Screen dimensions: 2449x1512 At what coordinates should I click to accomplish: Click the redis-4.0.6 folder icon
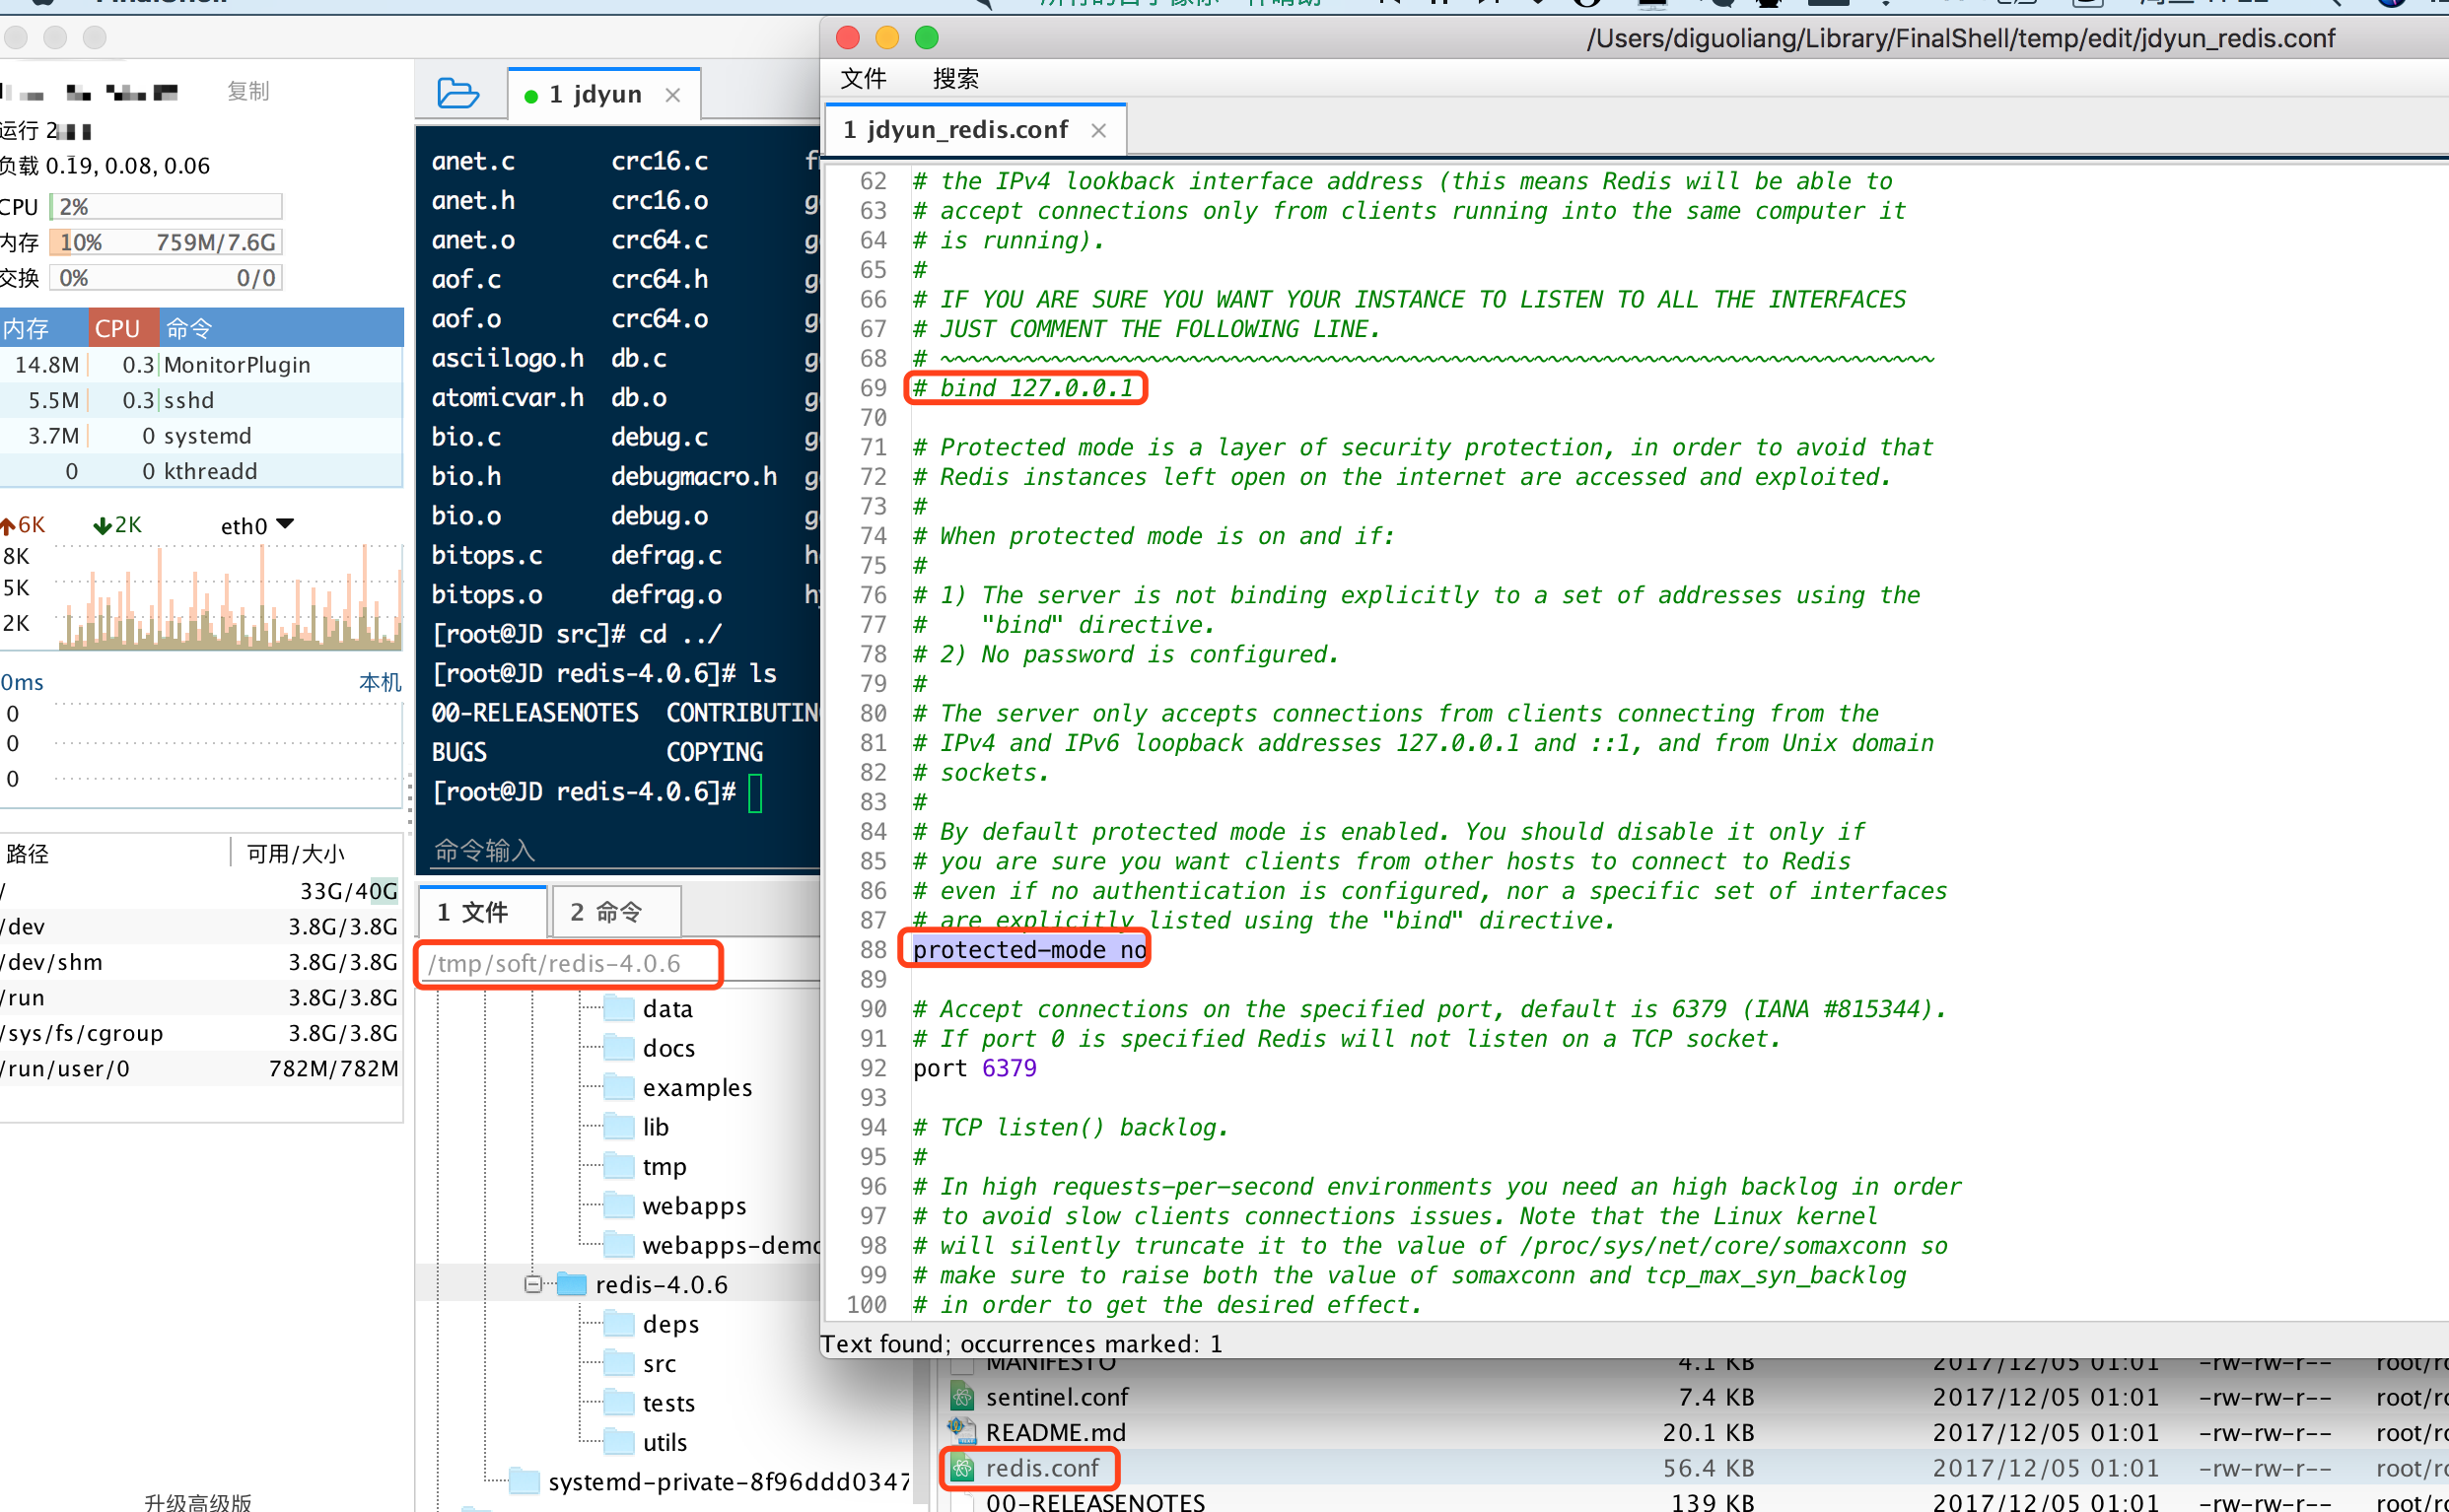572,1284
